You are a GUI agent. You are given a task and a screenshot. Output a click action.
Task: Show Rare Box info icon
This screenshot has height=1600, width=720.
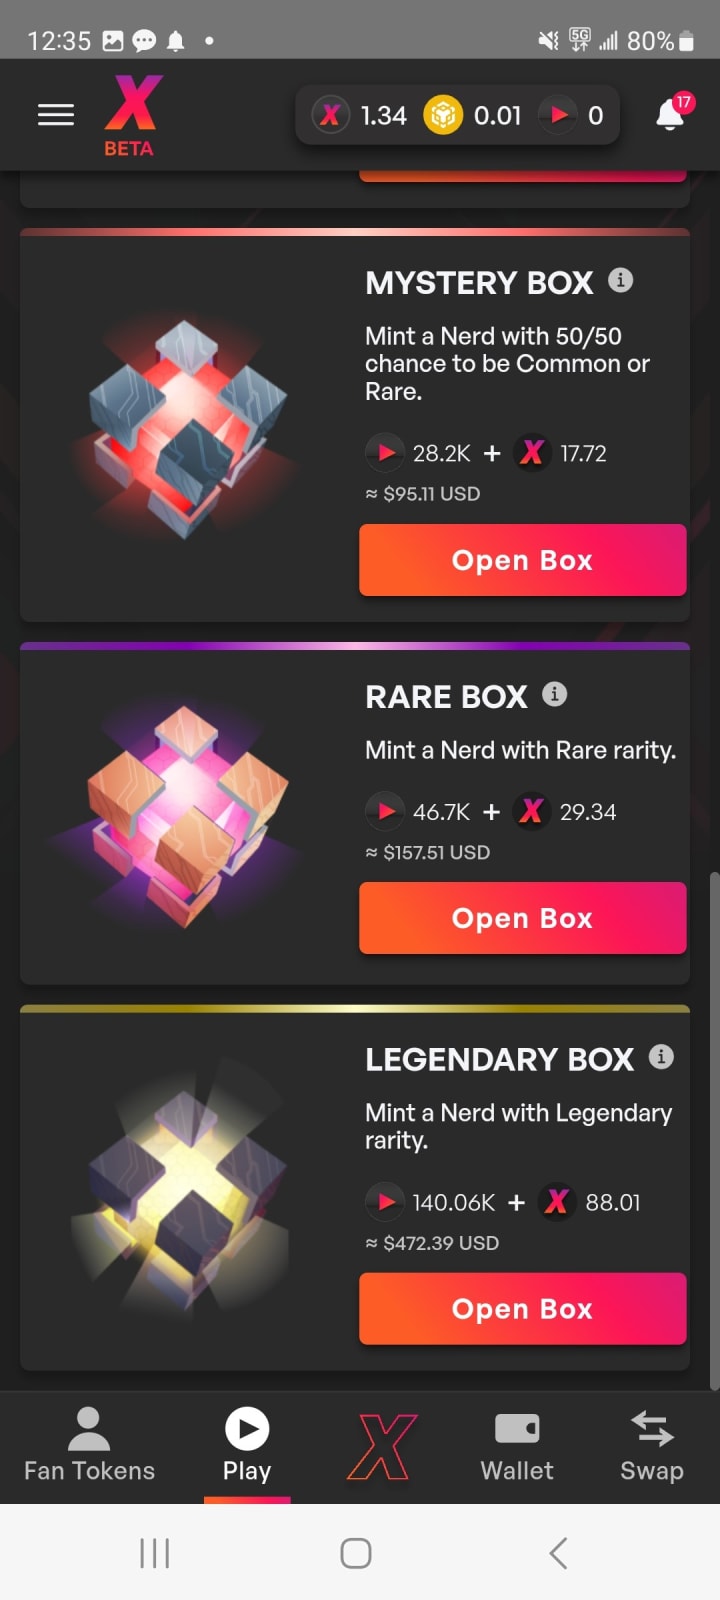(554, 694)
